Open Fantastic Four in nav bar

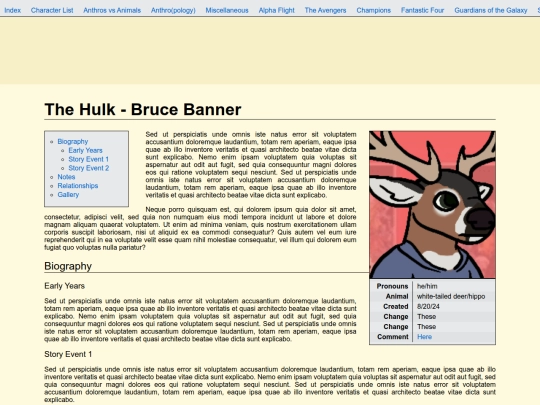[x=423, y=10]
